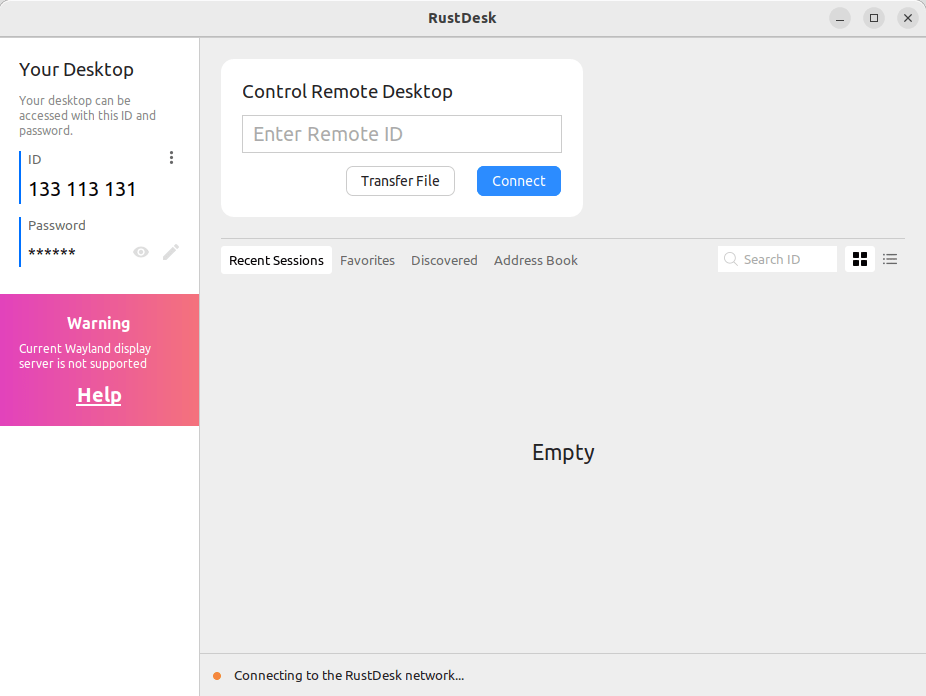Minimize the RustDesk window
Screen dimensions: 926x696
[x=840, y=18]
